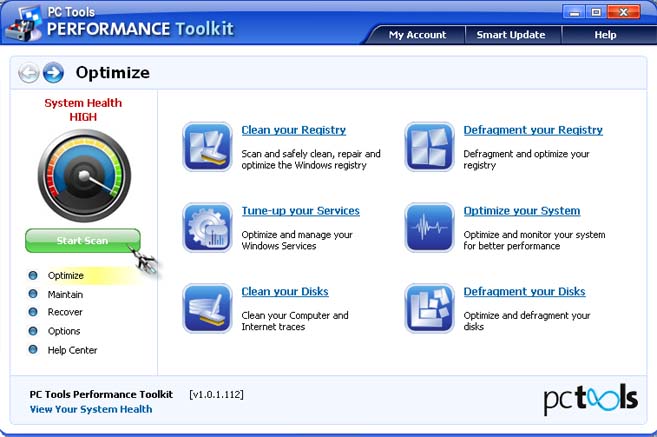Click the 'Defragment and optimize your registry' text

pos(526,160)
